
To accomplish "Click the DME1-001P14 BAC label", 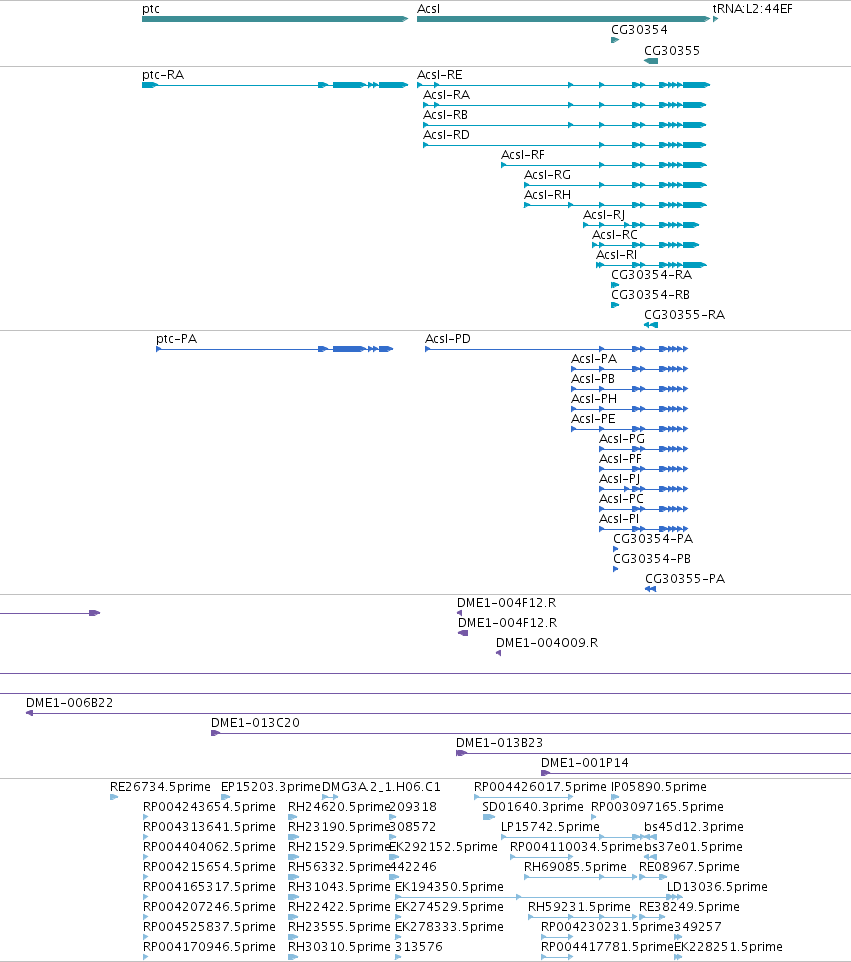I will (x=585, y=763).
